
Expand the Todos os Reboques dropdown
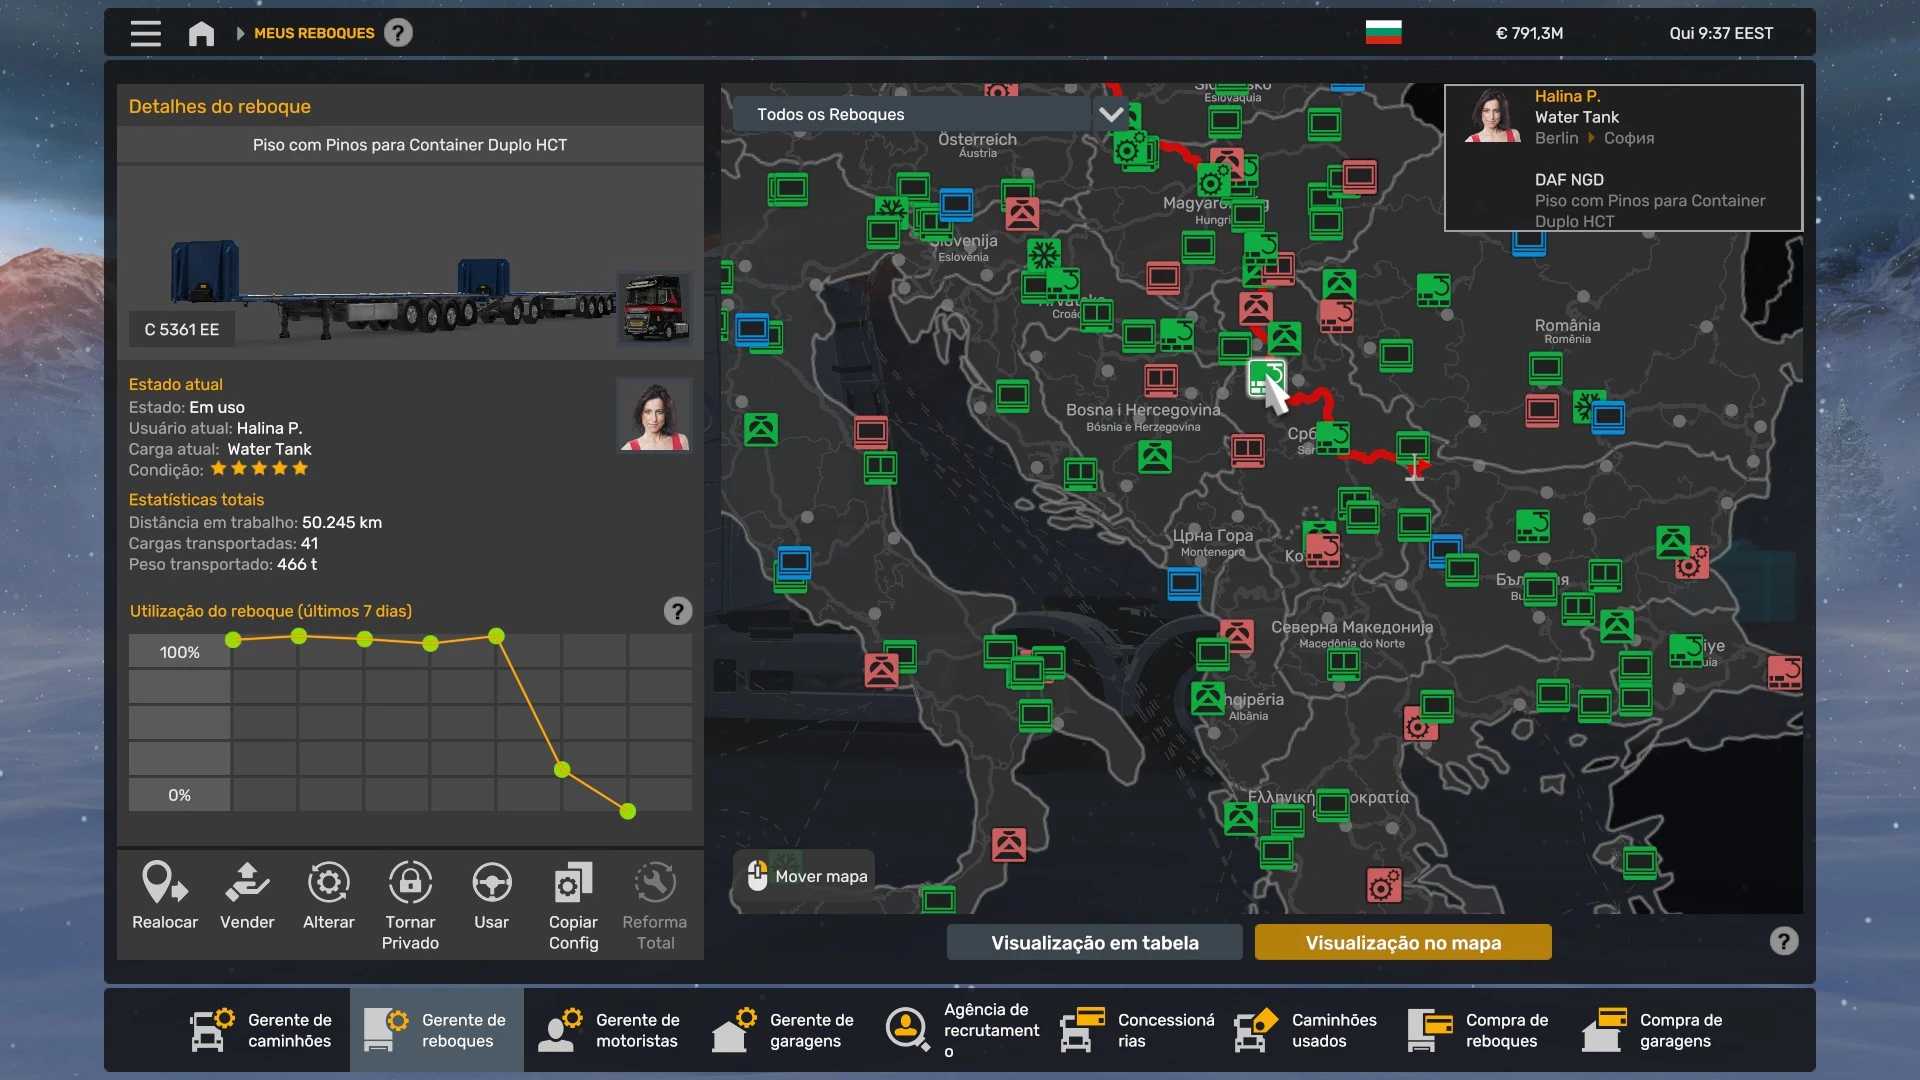(x=1110, y=114)
